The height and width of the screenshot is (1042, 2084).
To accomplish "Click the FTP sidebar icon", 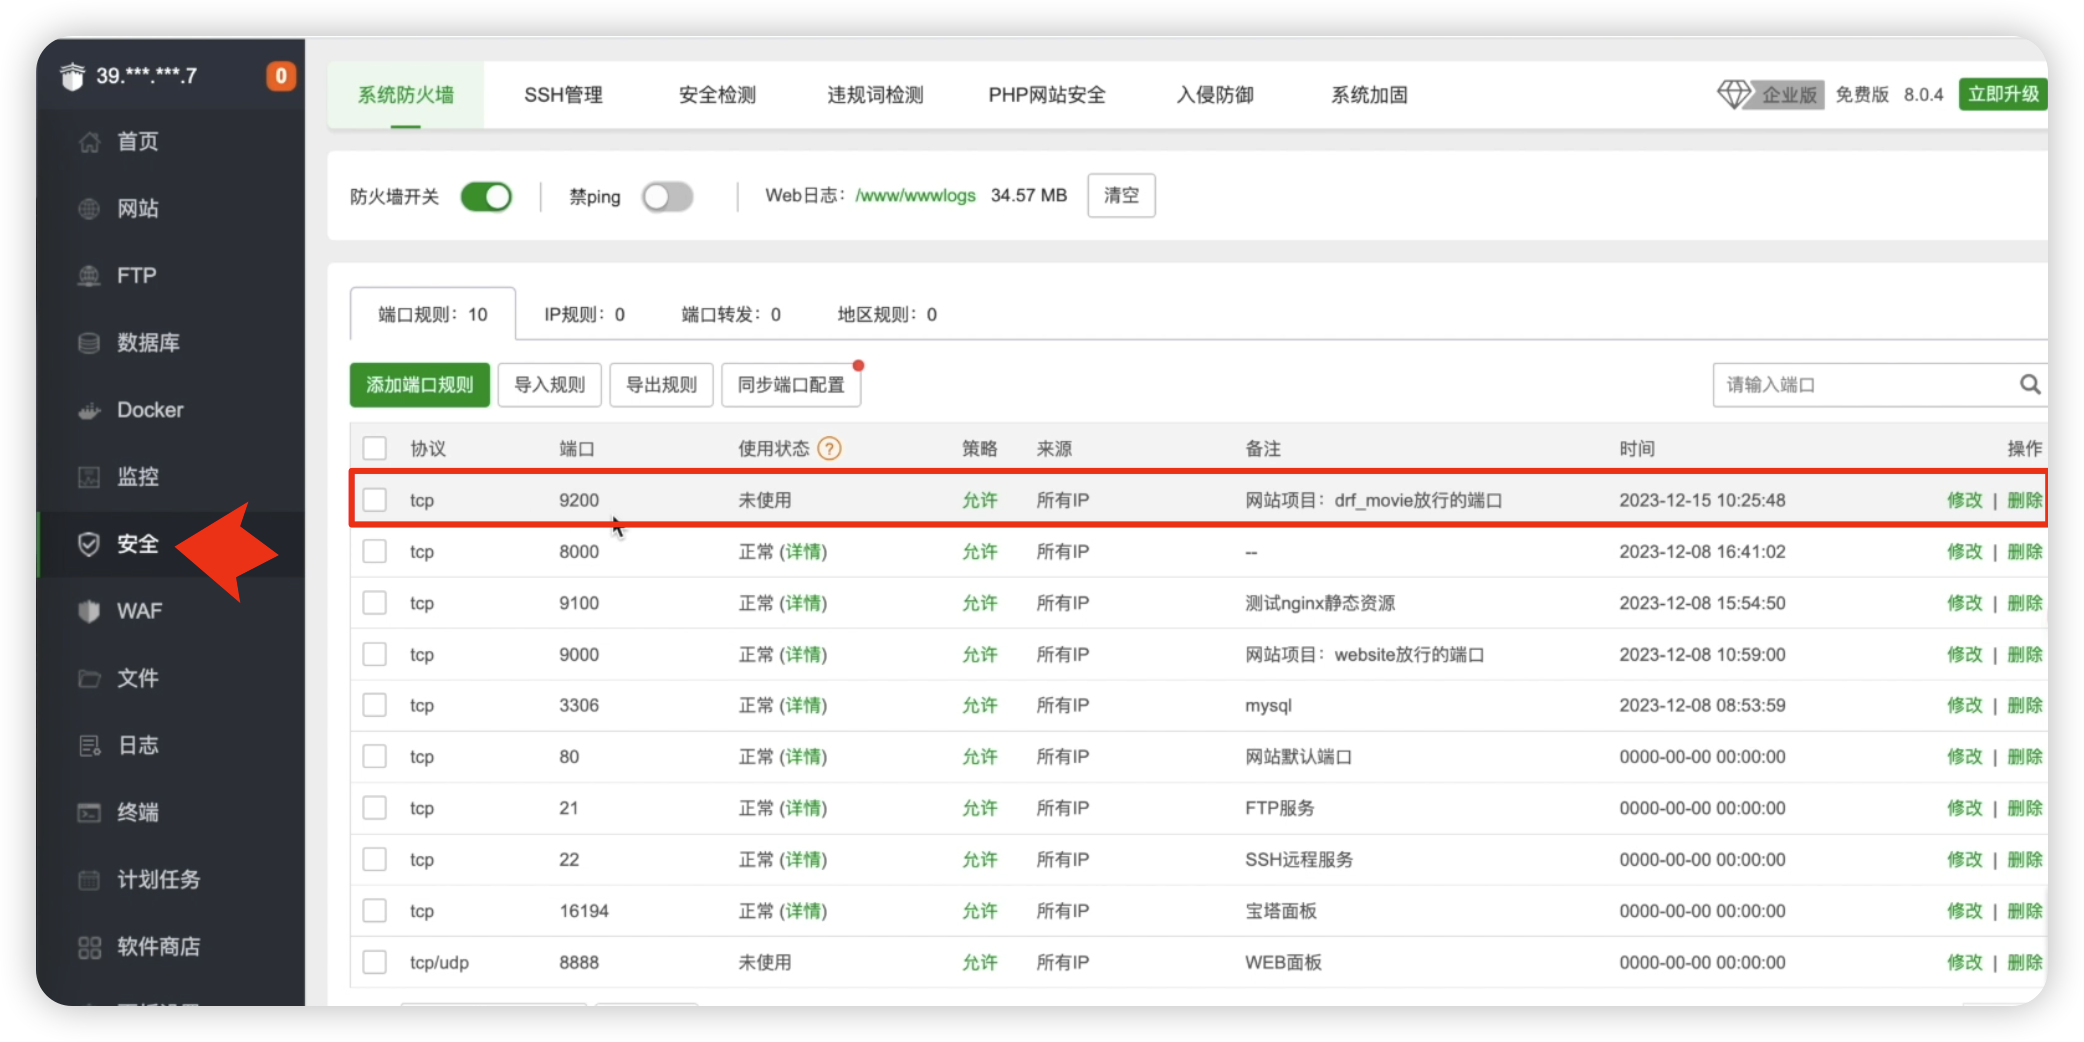I will pyautogui.click(x=89, y=276).
